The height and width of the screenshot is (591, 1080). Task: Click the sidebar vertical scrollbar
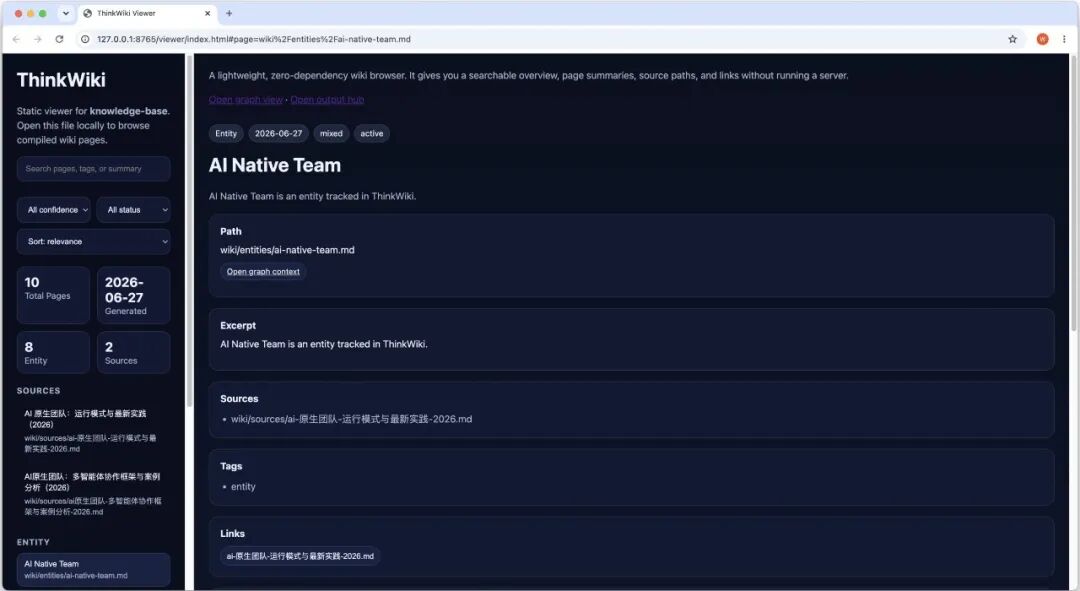(189, 231)
